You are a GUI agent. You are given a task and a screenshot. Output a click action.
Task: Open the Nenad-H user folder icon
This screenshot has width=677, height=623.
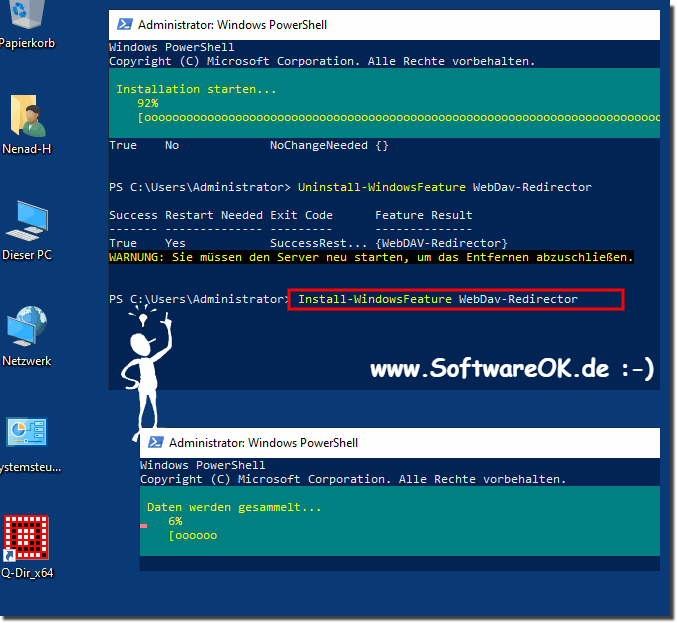click(x=27, y=116)
